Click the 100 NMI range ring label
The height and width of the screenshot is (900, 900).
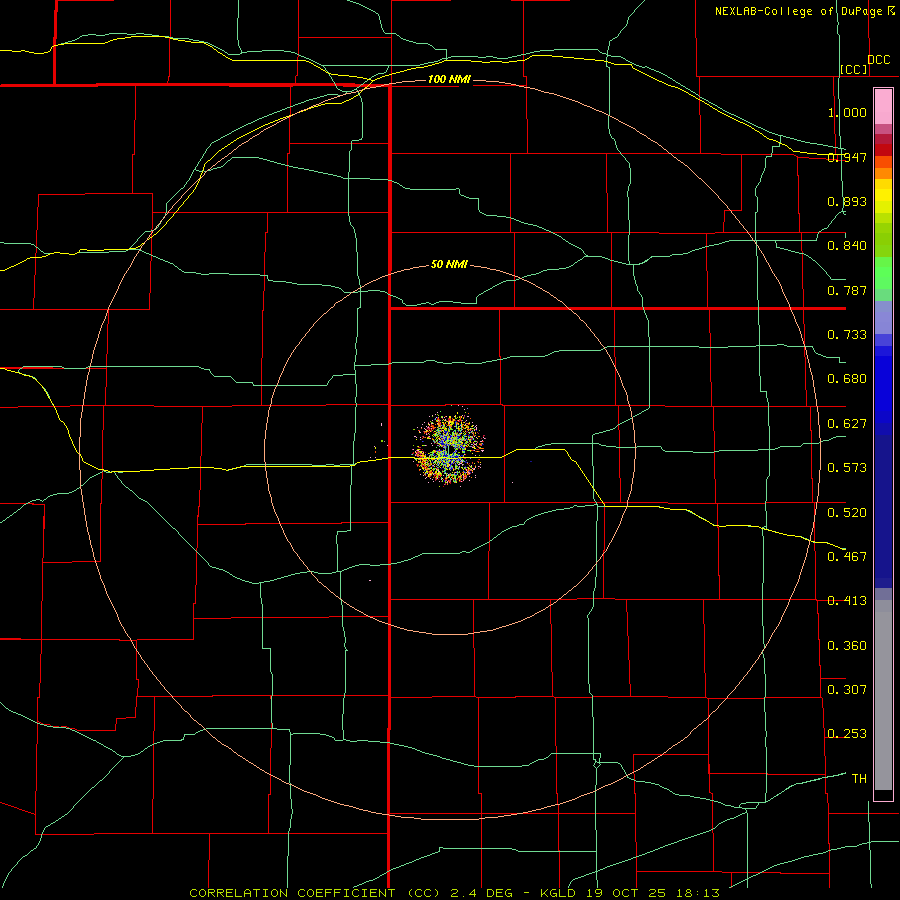[449, 79]
